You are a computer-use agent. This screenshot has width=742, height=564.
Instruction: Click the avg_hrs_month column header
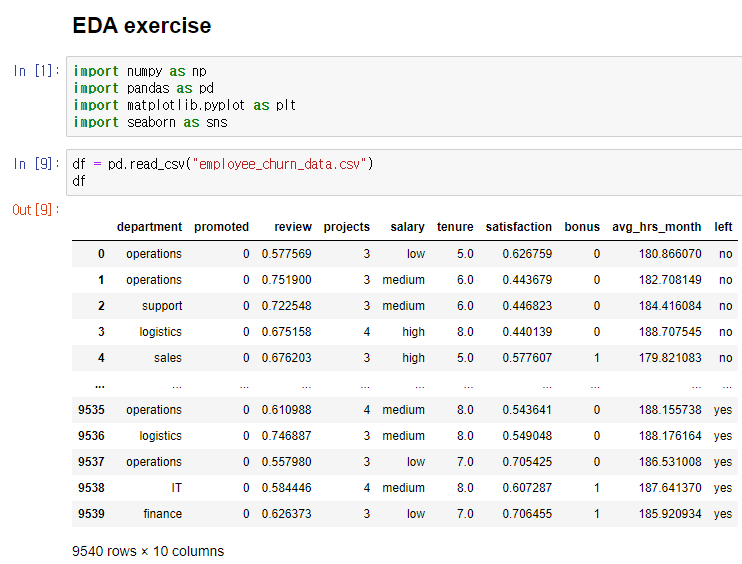coord(656,227)
